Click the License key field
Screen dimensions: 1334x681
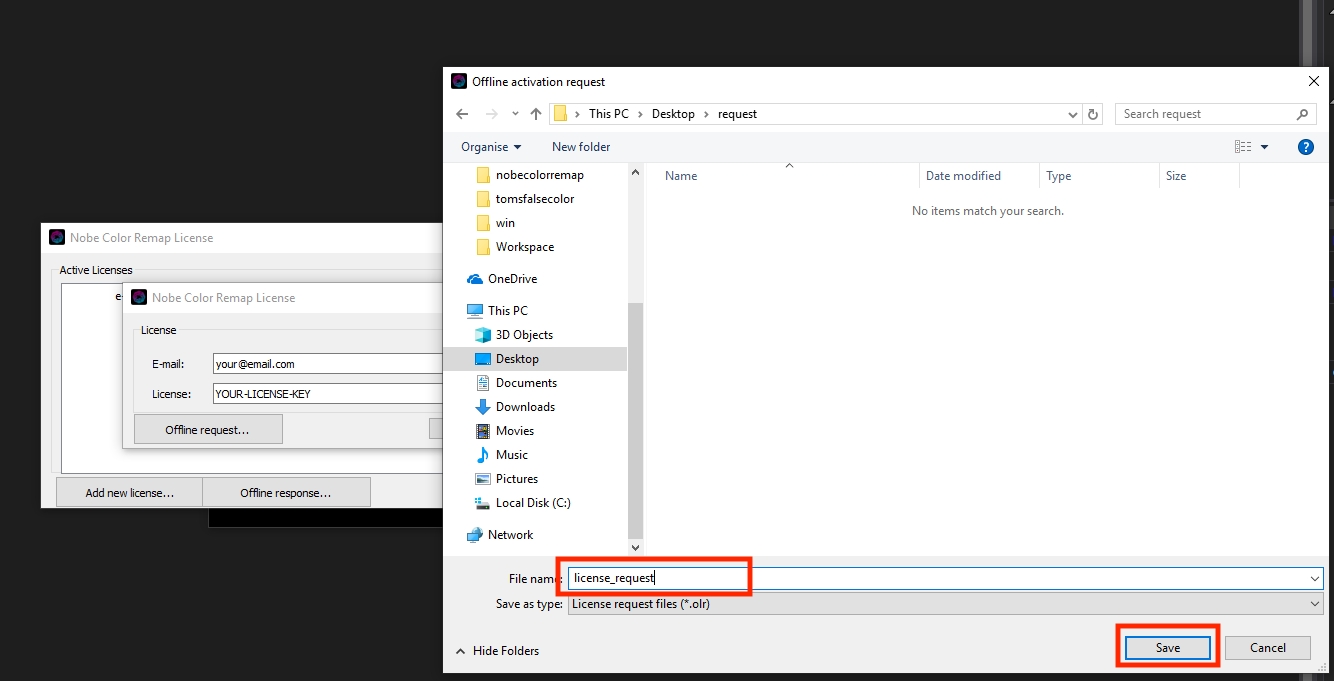pyautogui.click(x=328, y=394)
